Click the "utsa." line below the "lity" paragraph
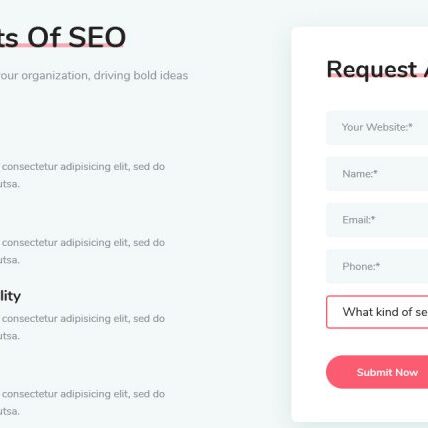Image resolution: width=428 pixels, height=428 pixels. coord(10,336)
